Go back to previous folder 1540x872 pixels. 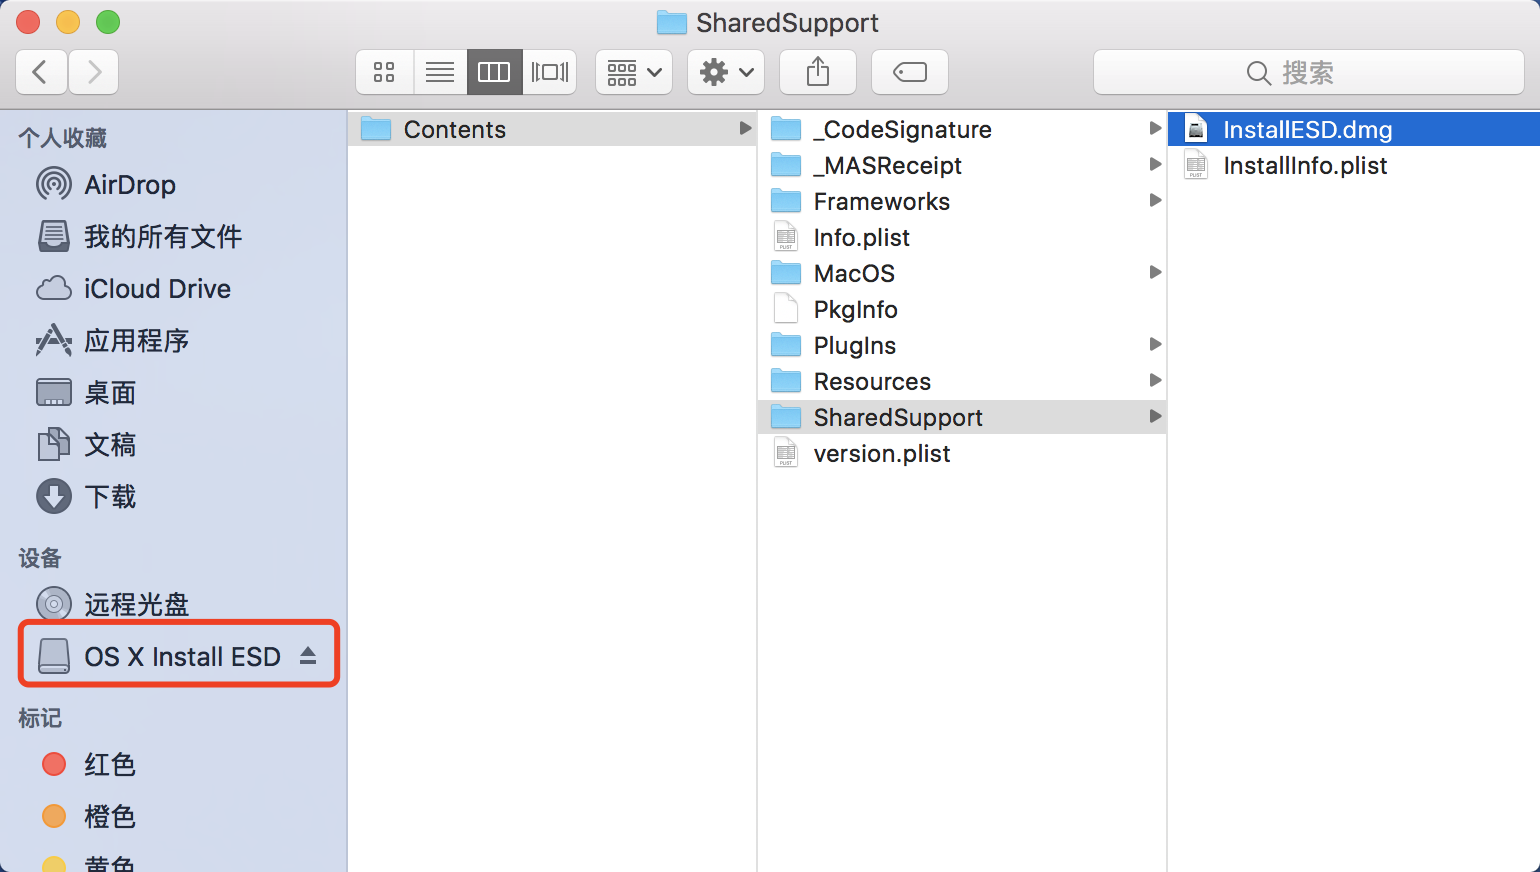point(41,72)
